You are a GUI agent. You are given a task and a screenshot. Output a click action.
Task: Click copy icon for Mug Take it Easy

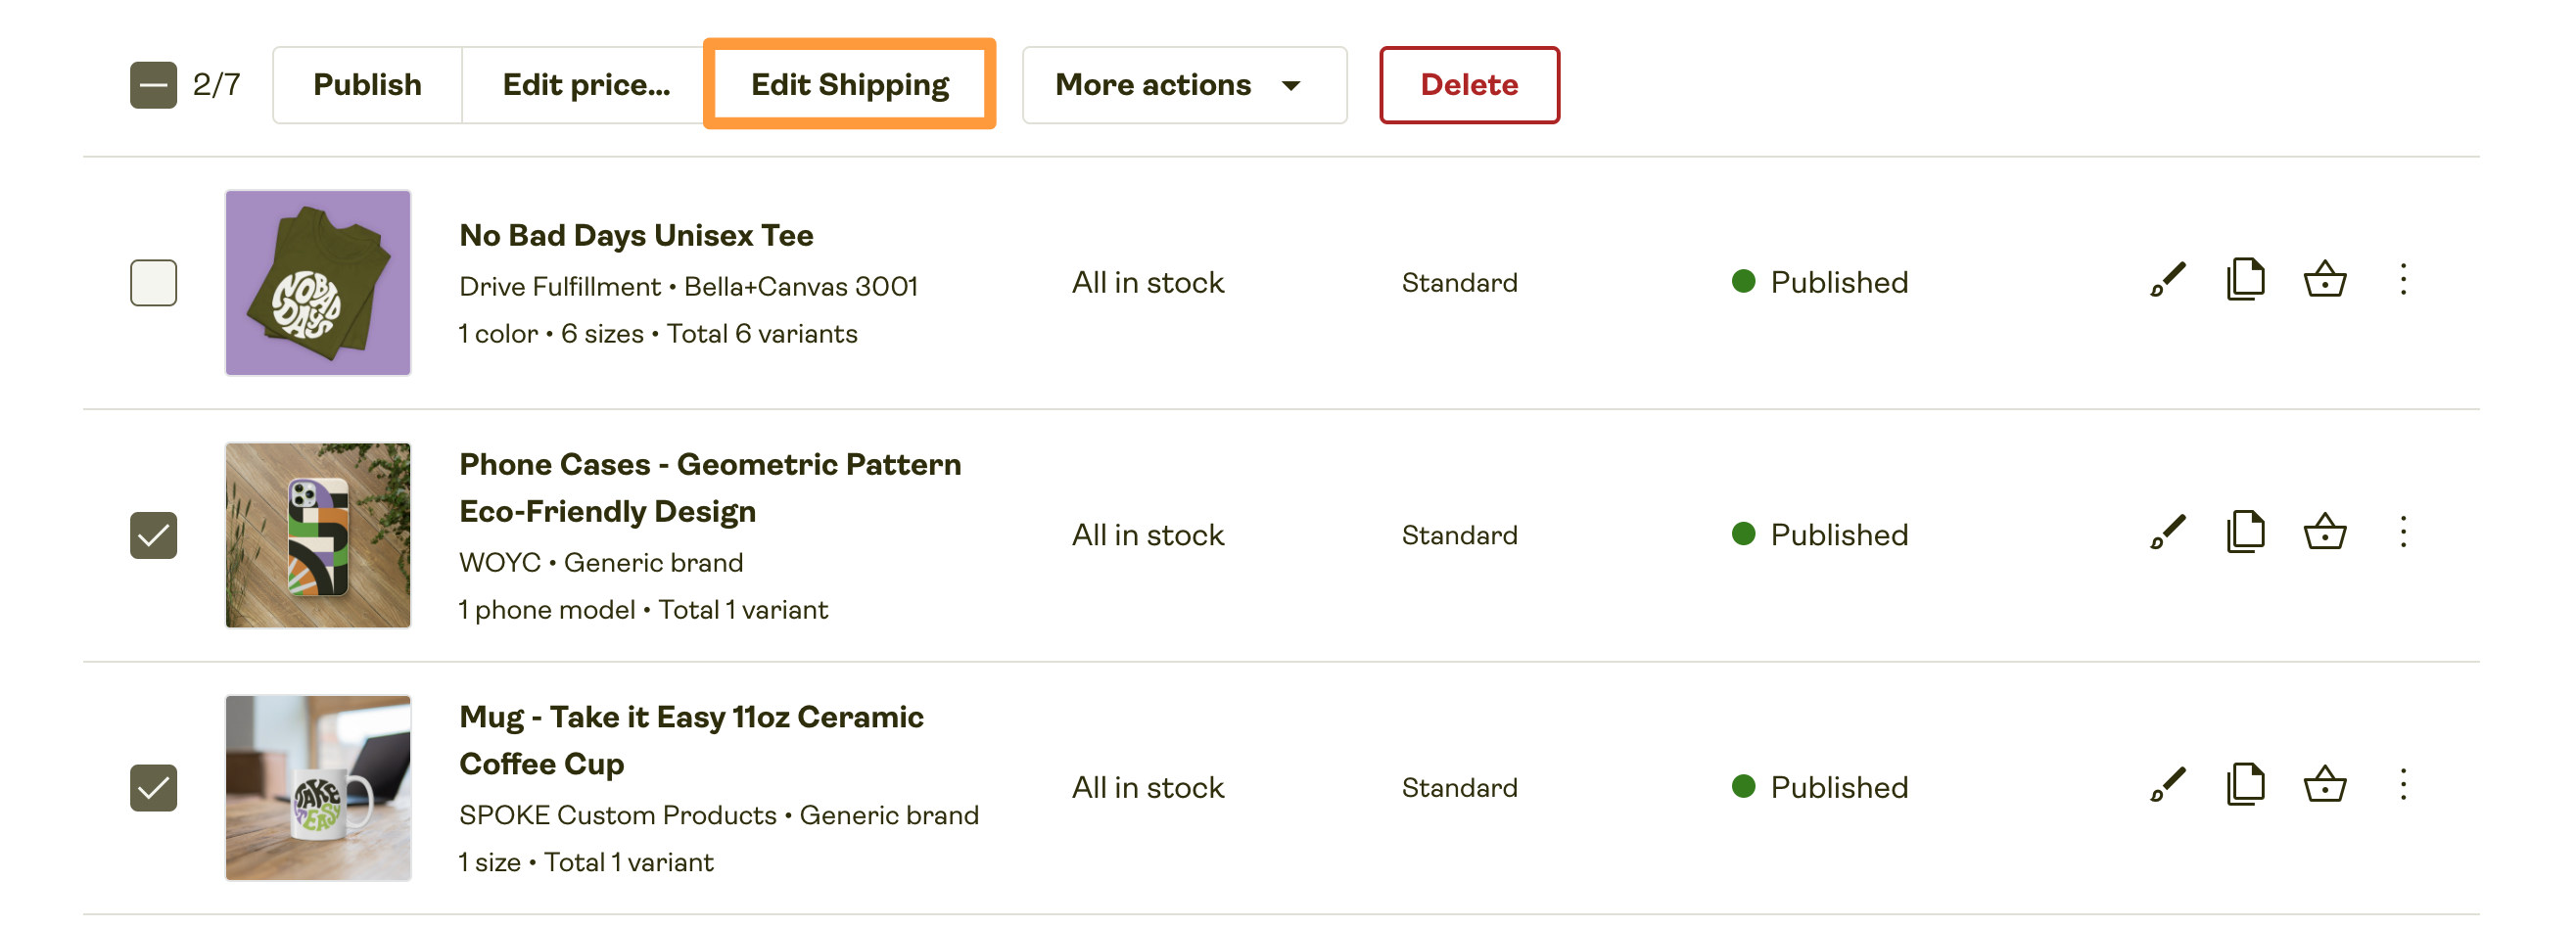[2245, 786]
